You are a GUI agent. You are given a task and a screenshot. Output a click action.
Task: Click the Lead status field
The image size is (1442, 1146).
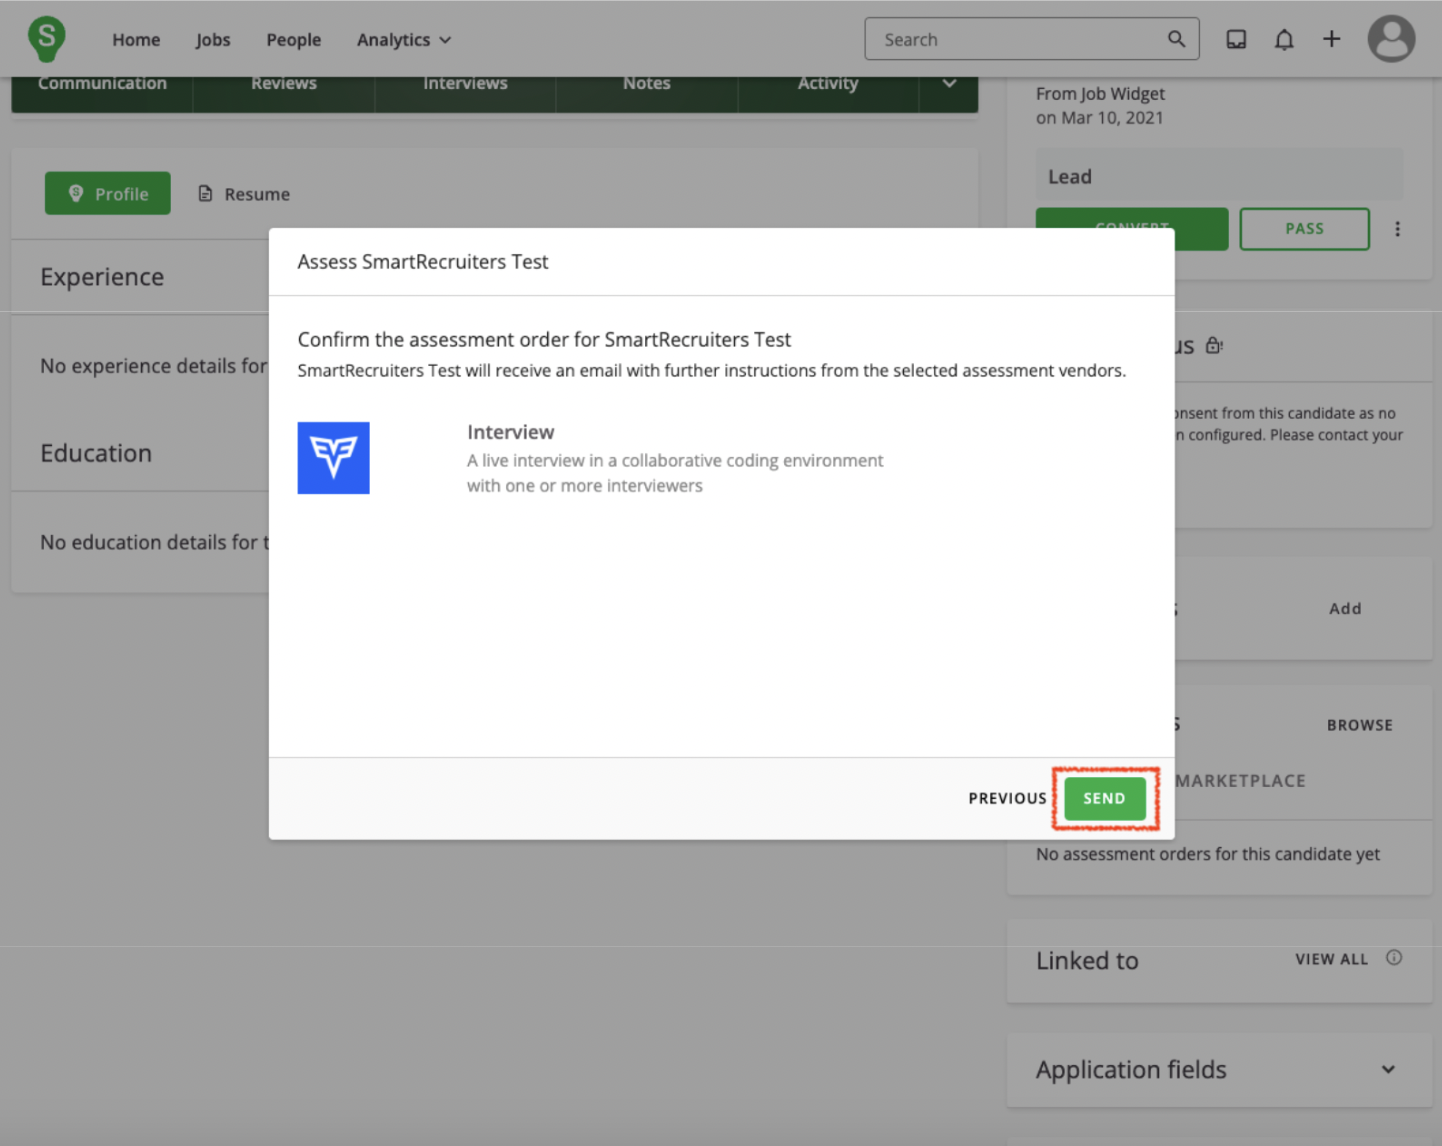click(x=1219, y=176)
